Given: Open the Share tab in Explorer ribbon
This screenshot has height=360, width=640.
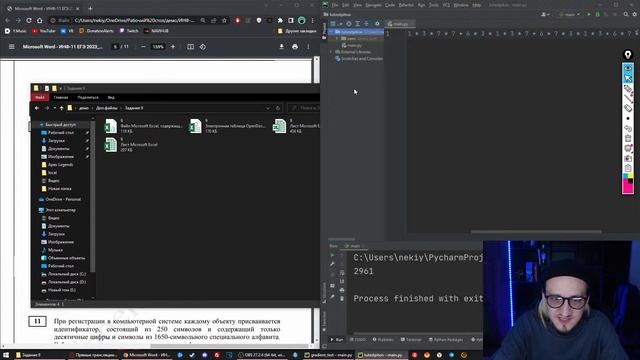Looking at the screenshot, I should [x=88, y=97].
